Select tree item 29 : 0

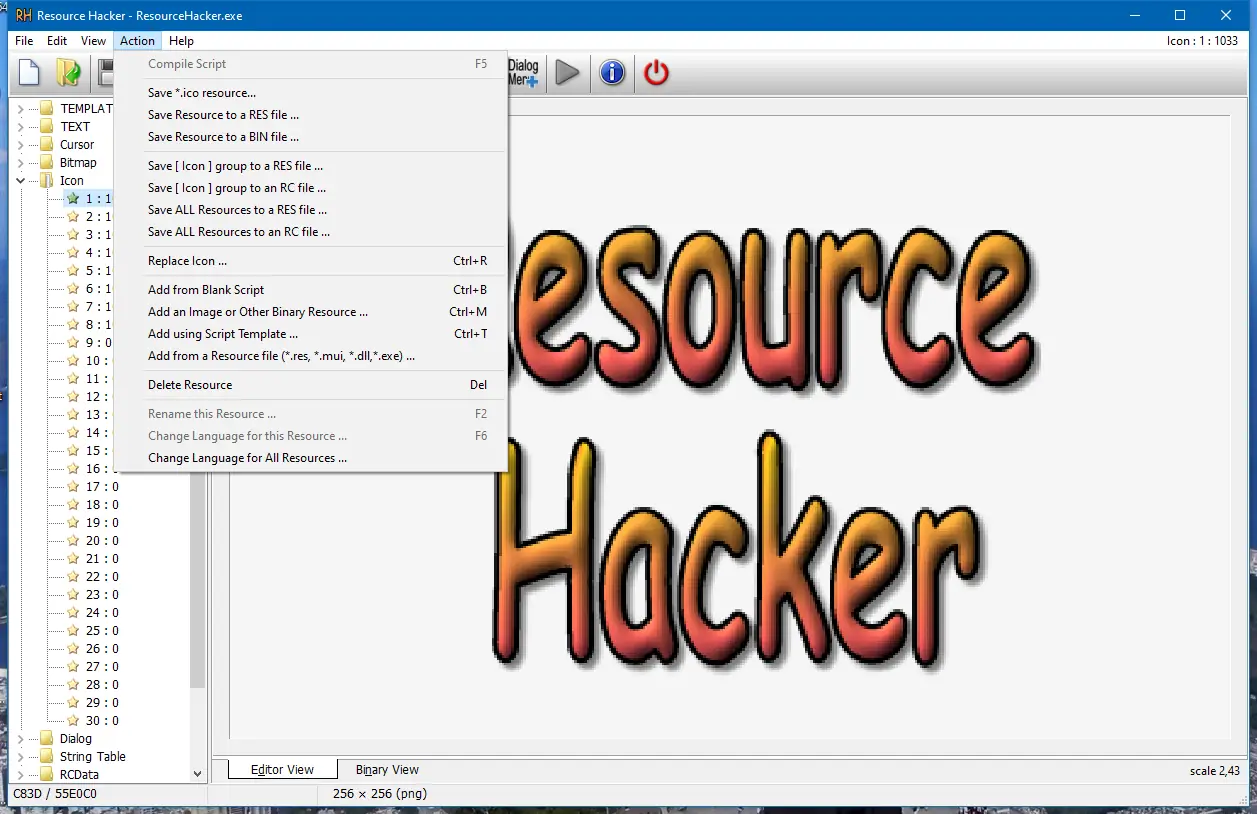coord(102,703)
